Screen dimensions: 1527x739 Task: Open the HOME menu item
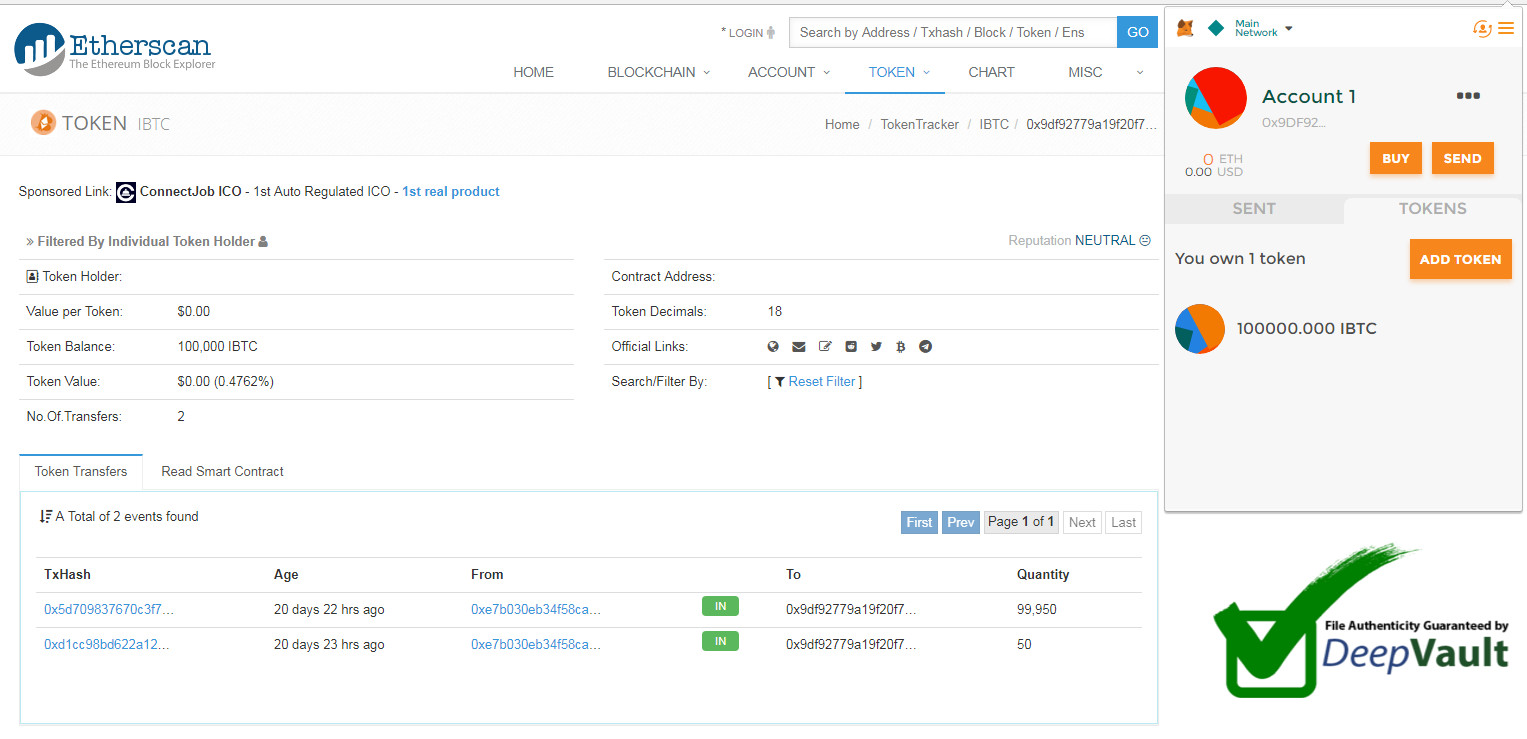(x=533, y=73)
